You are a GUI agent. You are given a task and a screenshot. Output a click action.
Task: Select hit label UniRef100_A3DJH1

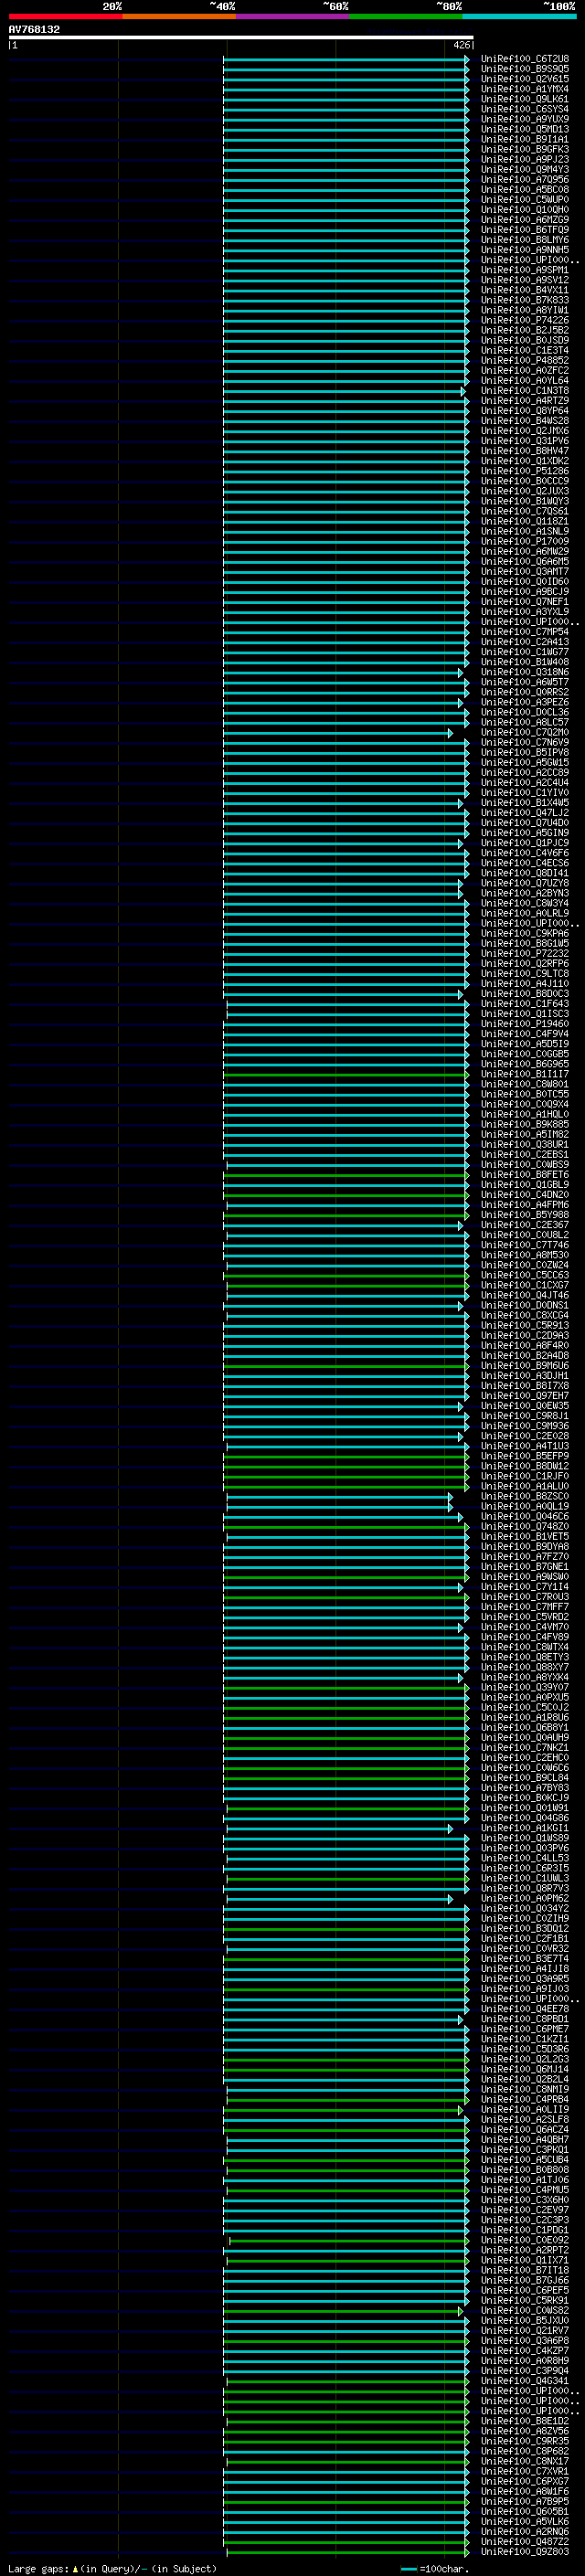(x=524, y=1376)
